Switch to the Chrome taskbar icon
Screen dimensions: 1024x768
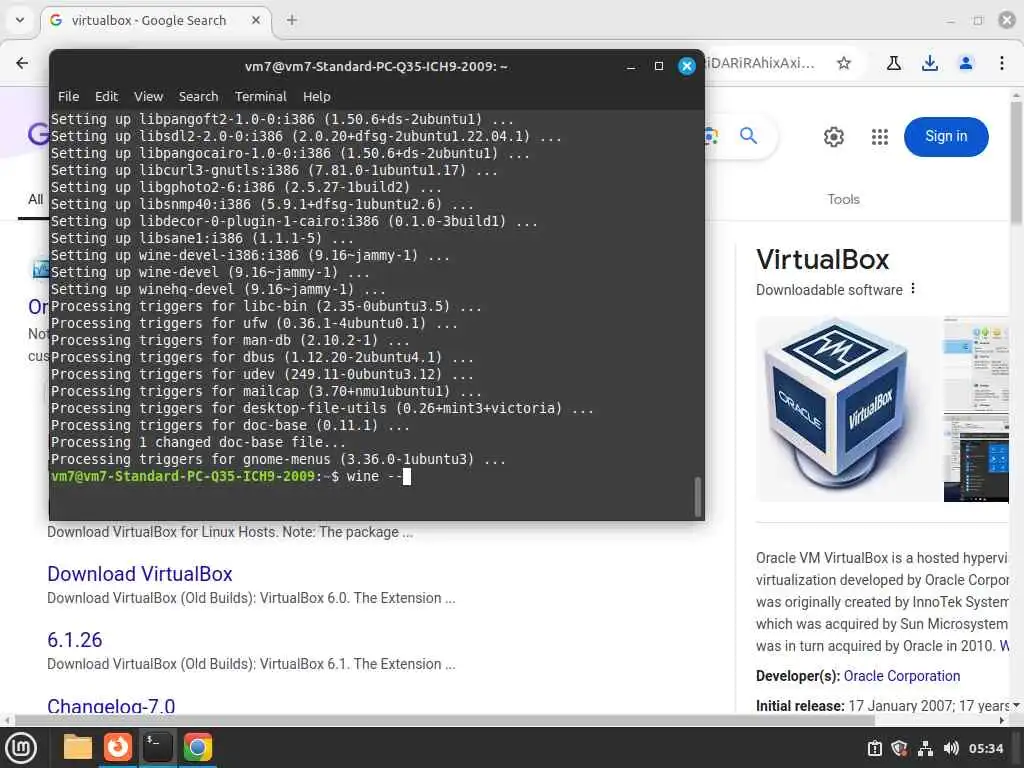point(197,747)
